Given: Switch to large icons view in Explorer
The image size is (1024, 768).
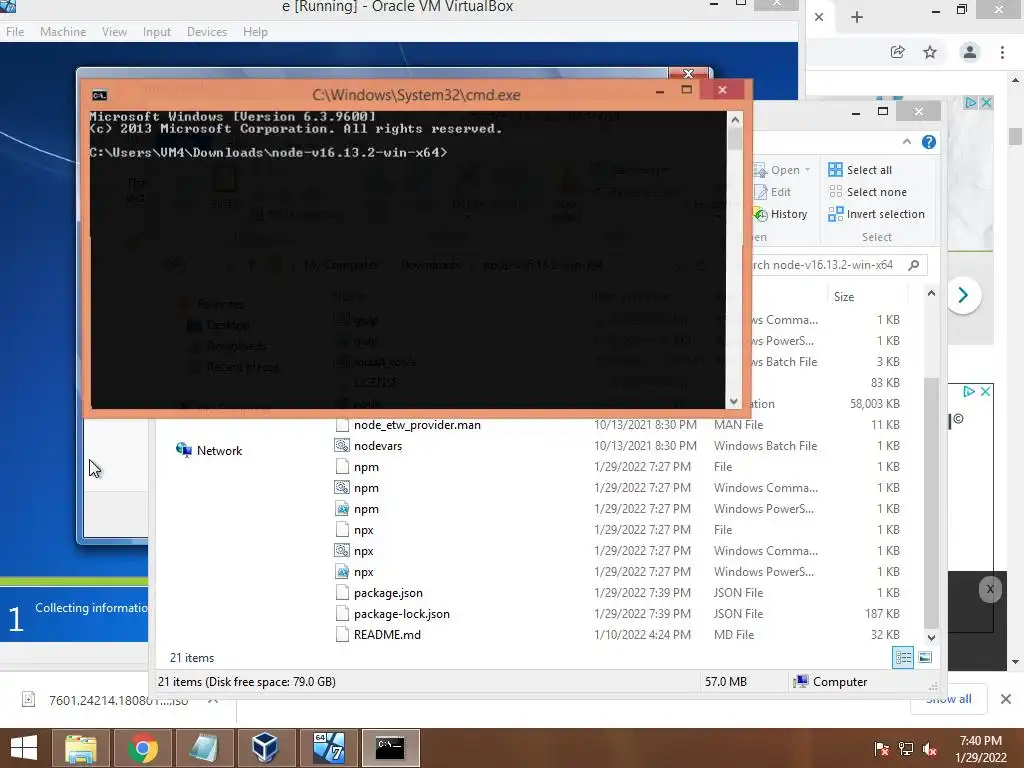Looking at the screenshot, I should pos(925,658).
